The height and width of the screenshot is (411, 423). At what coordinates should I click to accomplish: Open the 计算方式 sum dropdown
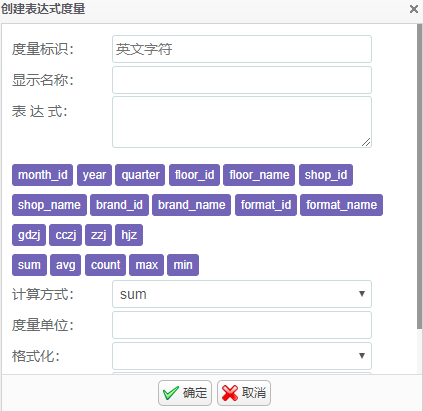[242, 294]
